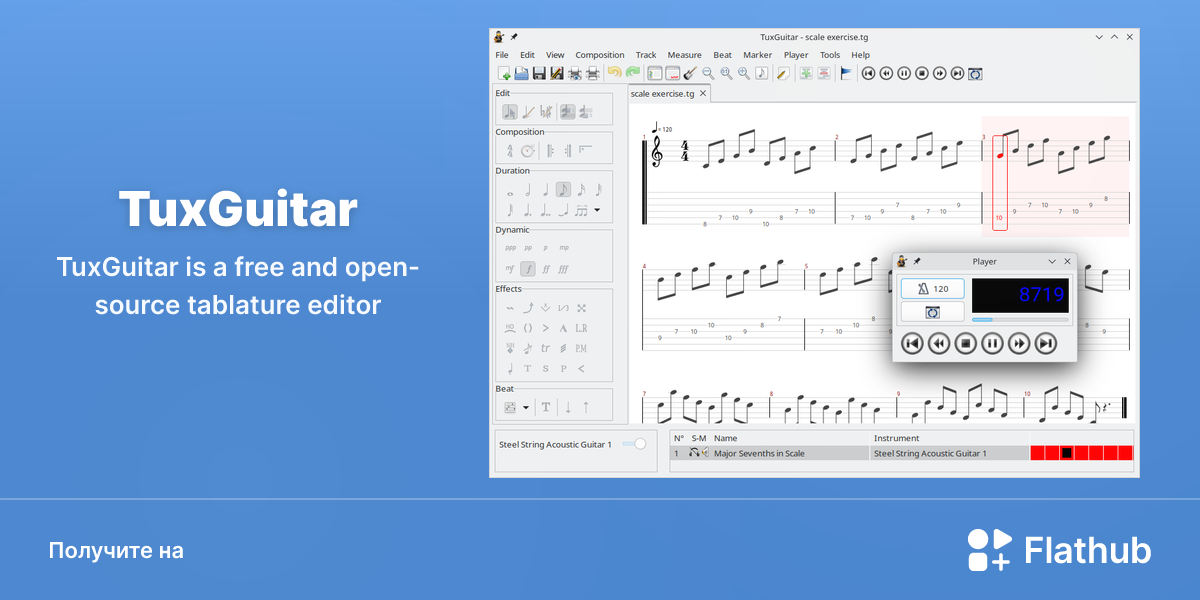Click the black measure block in track row

pyautogui.click(x=1067, y=453)
